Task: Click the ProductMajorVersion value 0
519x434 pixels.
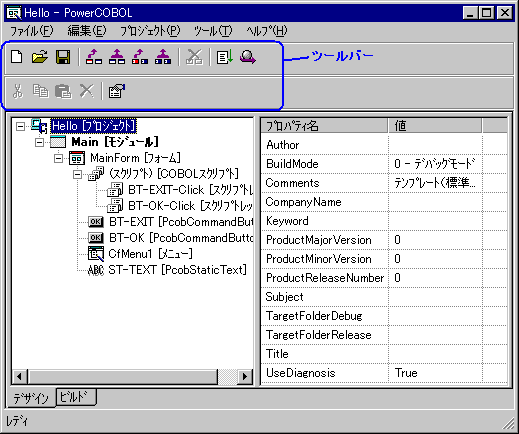Action: pyautogui.click(x=397, y=240)
